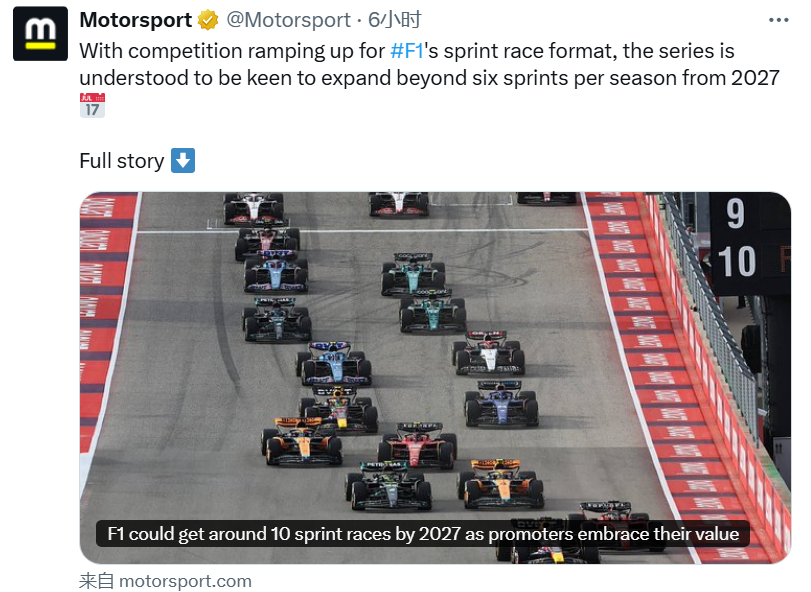Click the number 9 board in photo

[x=735, y=213]
